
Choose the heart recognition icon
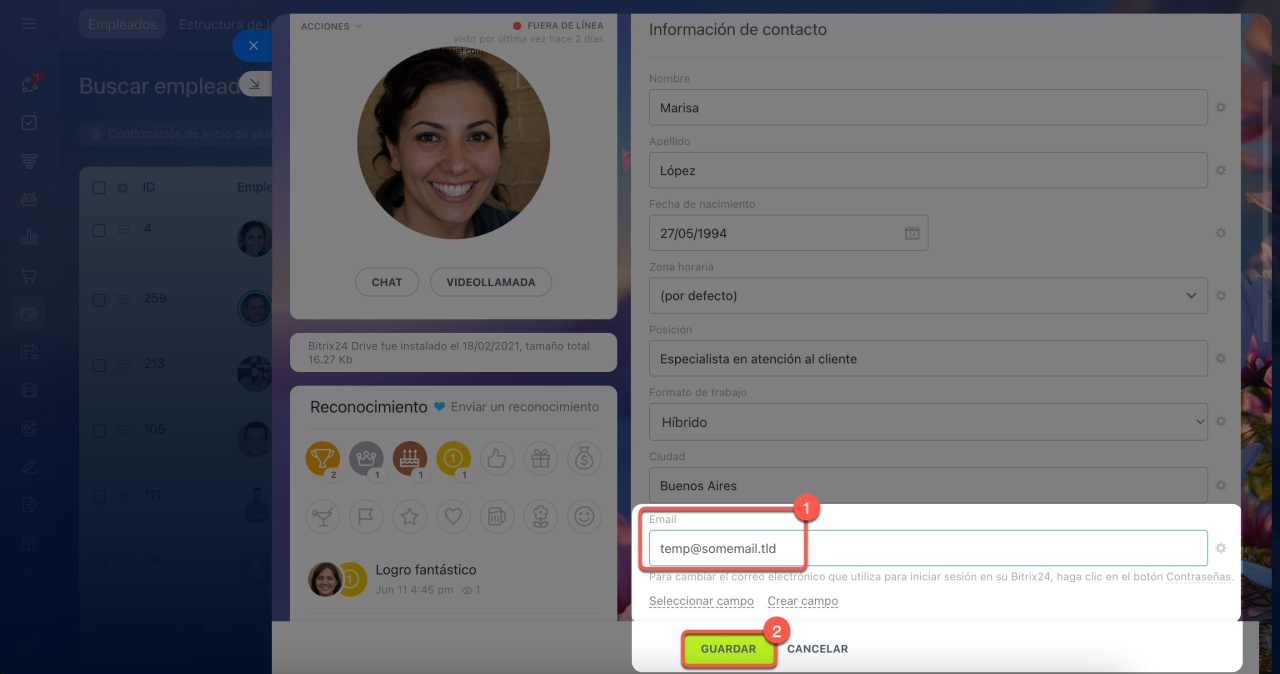click(453, 516)
